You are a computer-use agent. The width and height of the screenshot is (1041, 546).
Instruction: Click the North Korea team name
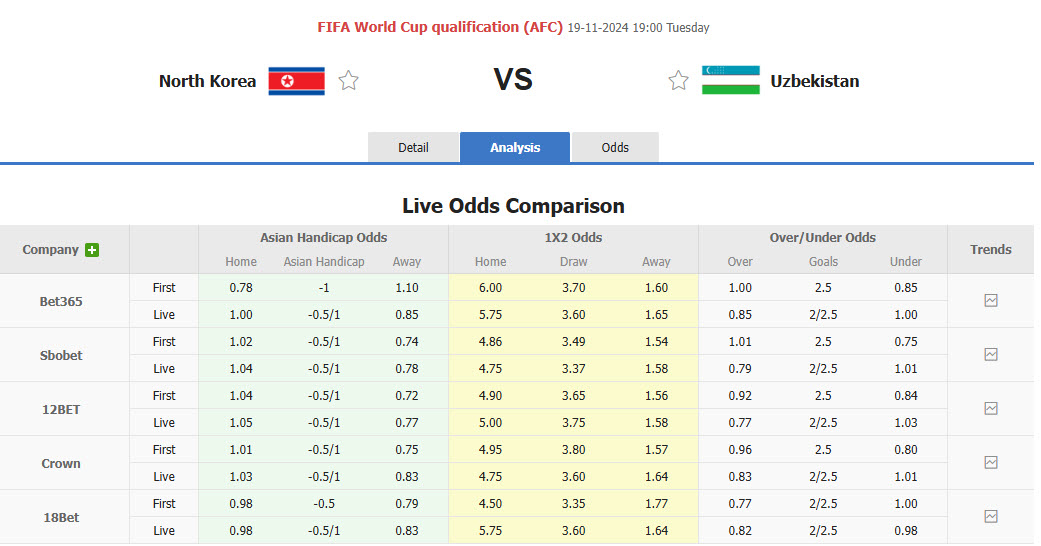point(207,81)
